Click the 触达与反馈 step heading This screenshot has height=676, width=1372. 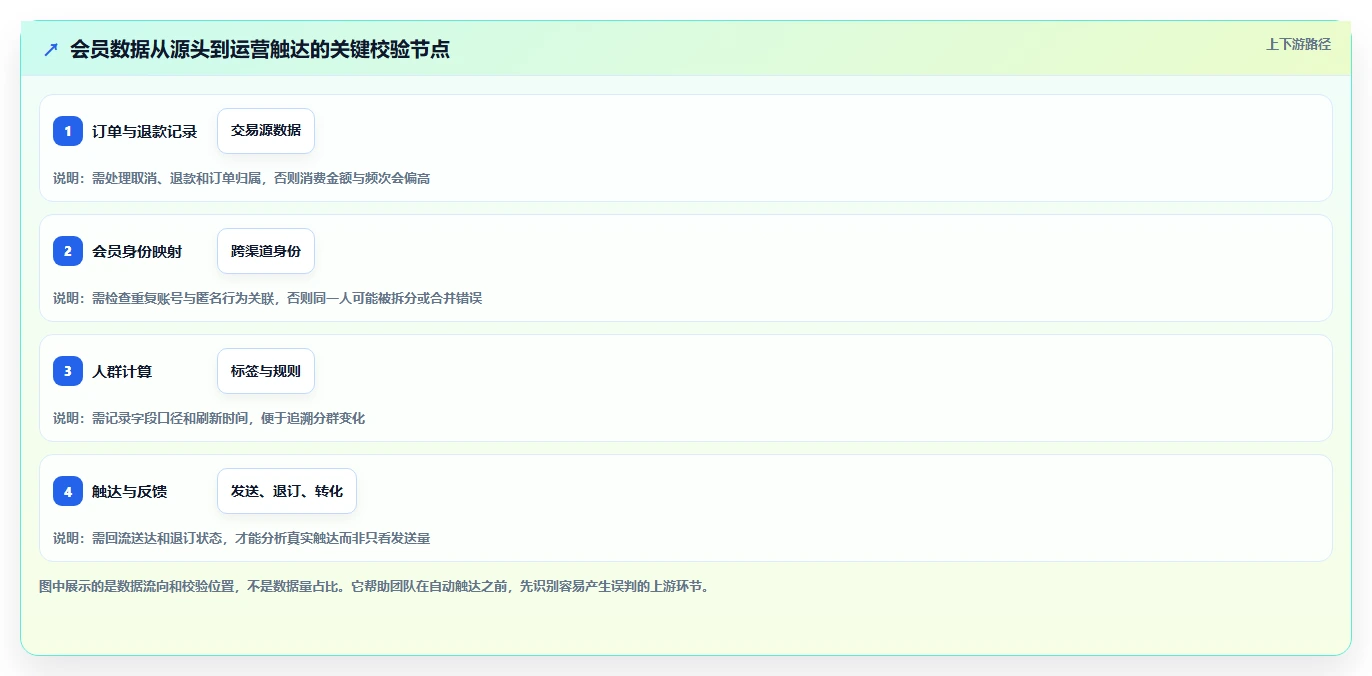130,491
